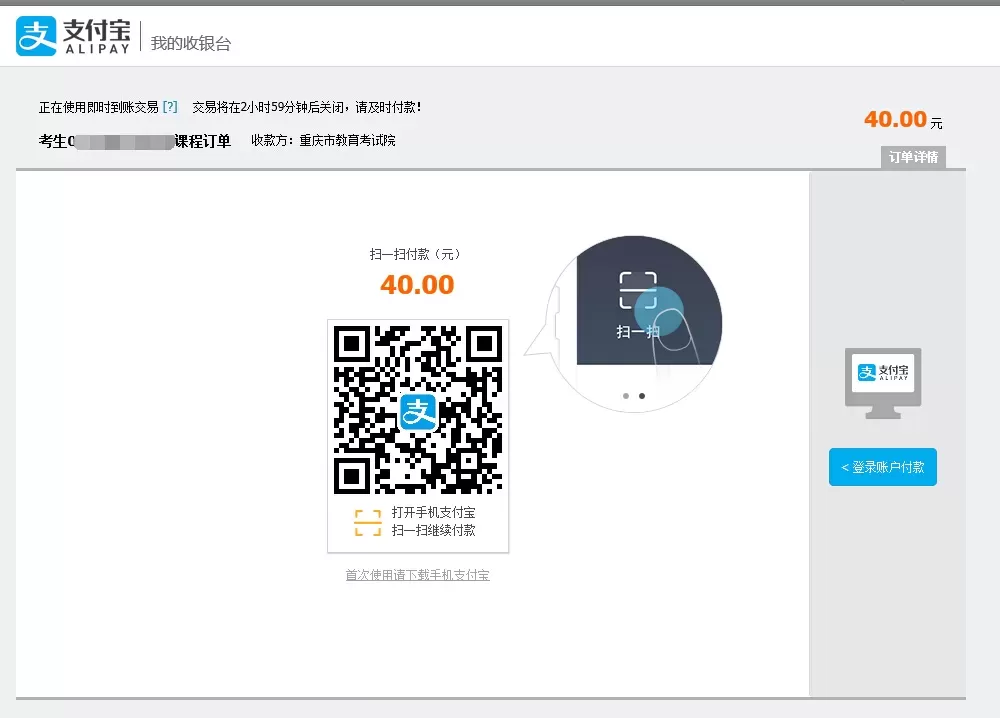This screenshot has height=718, width=1000.
Task: Open the [?] help link for instant transactions
Action: 170,107
